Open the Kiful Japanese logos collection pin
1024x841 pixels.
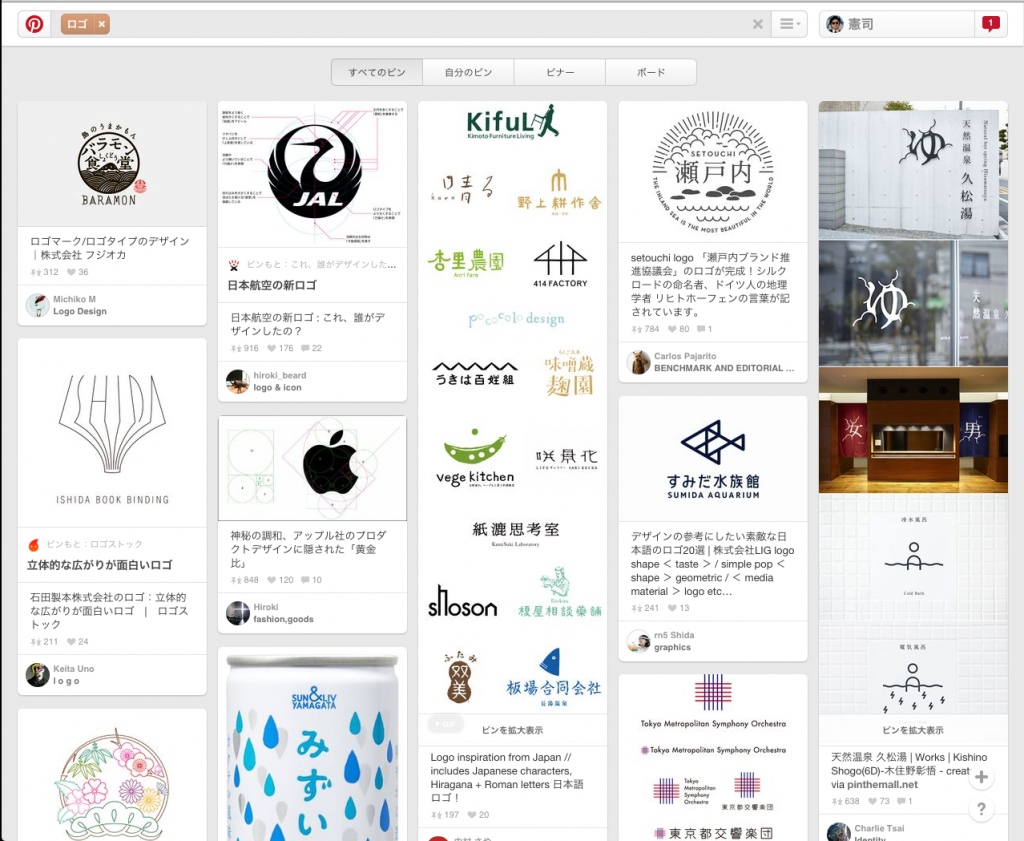(512, 407)
